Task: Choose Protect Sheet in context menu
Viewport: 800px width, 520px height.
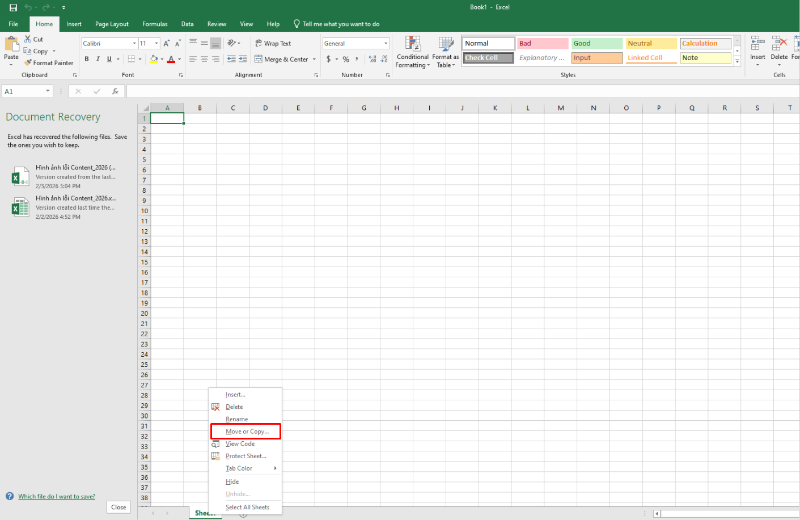Action: click(246, 456)
